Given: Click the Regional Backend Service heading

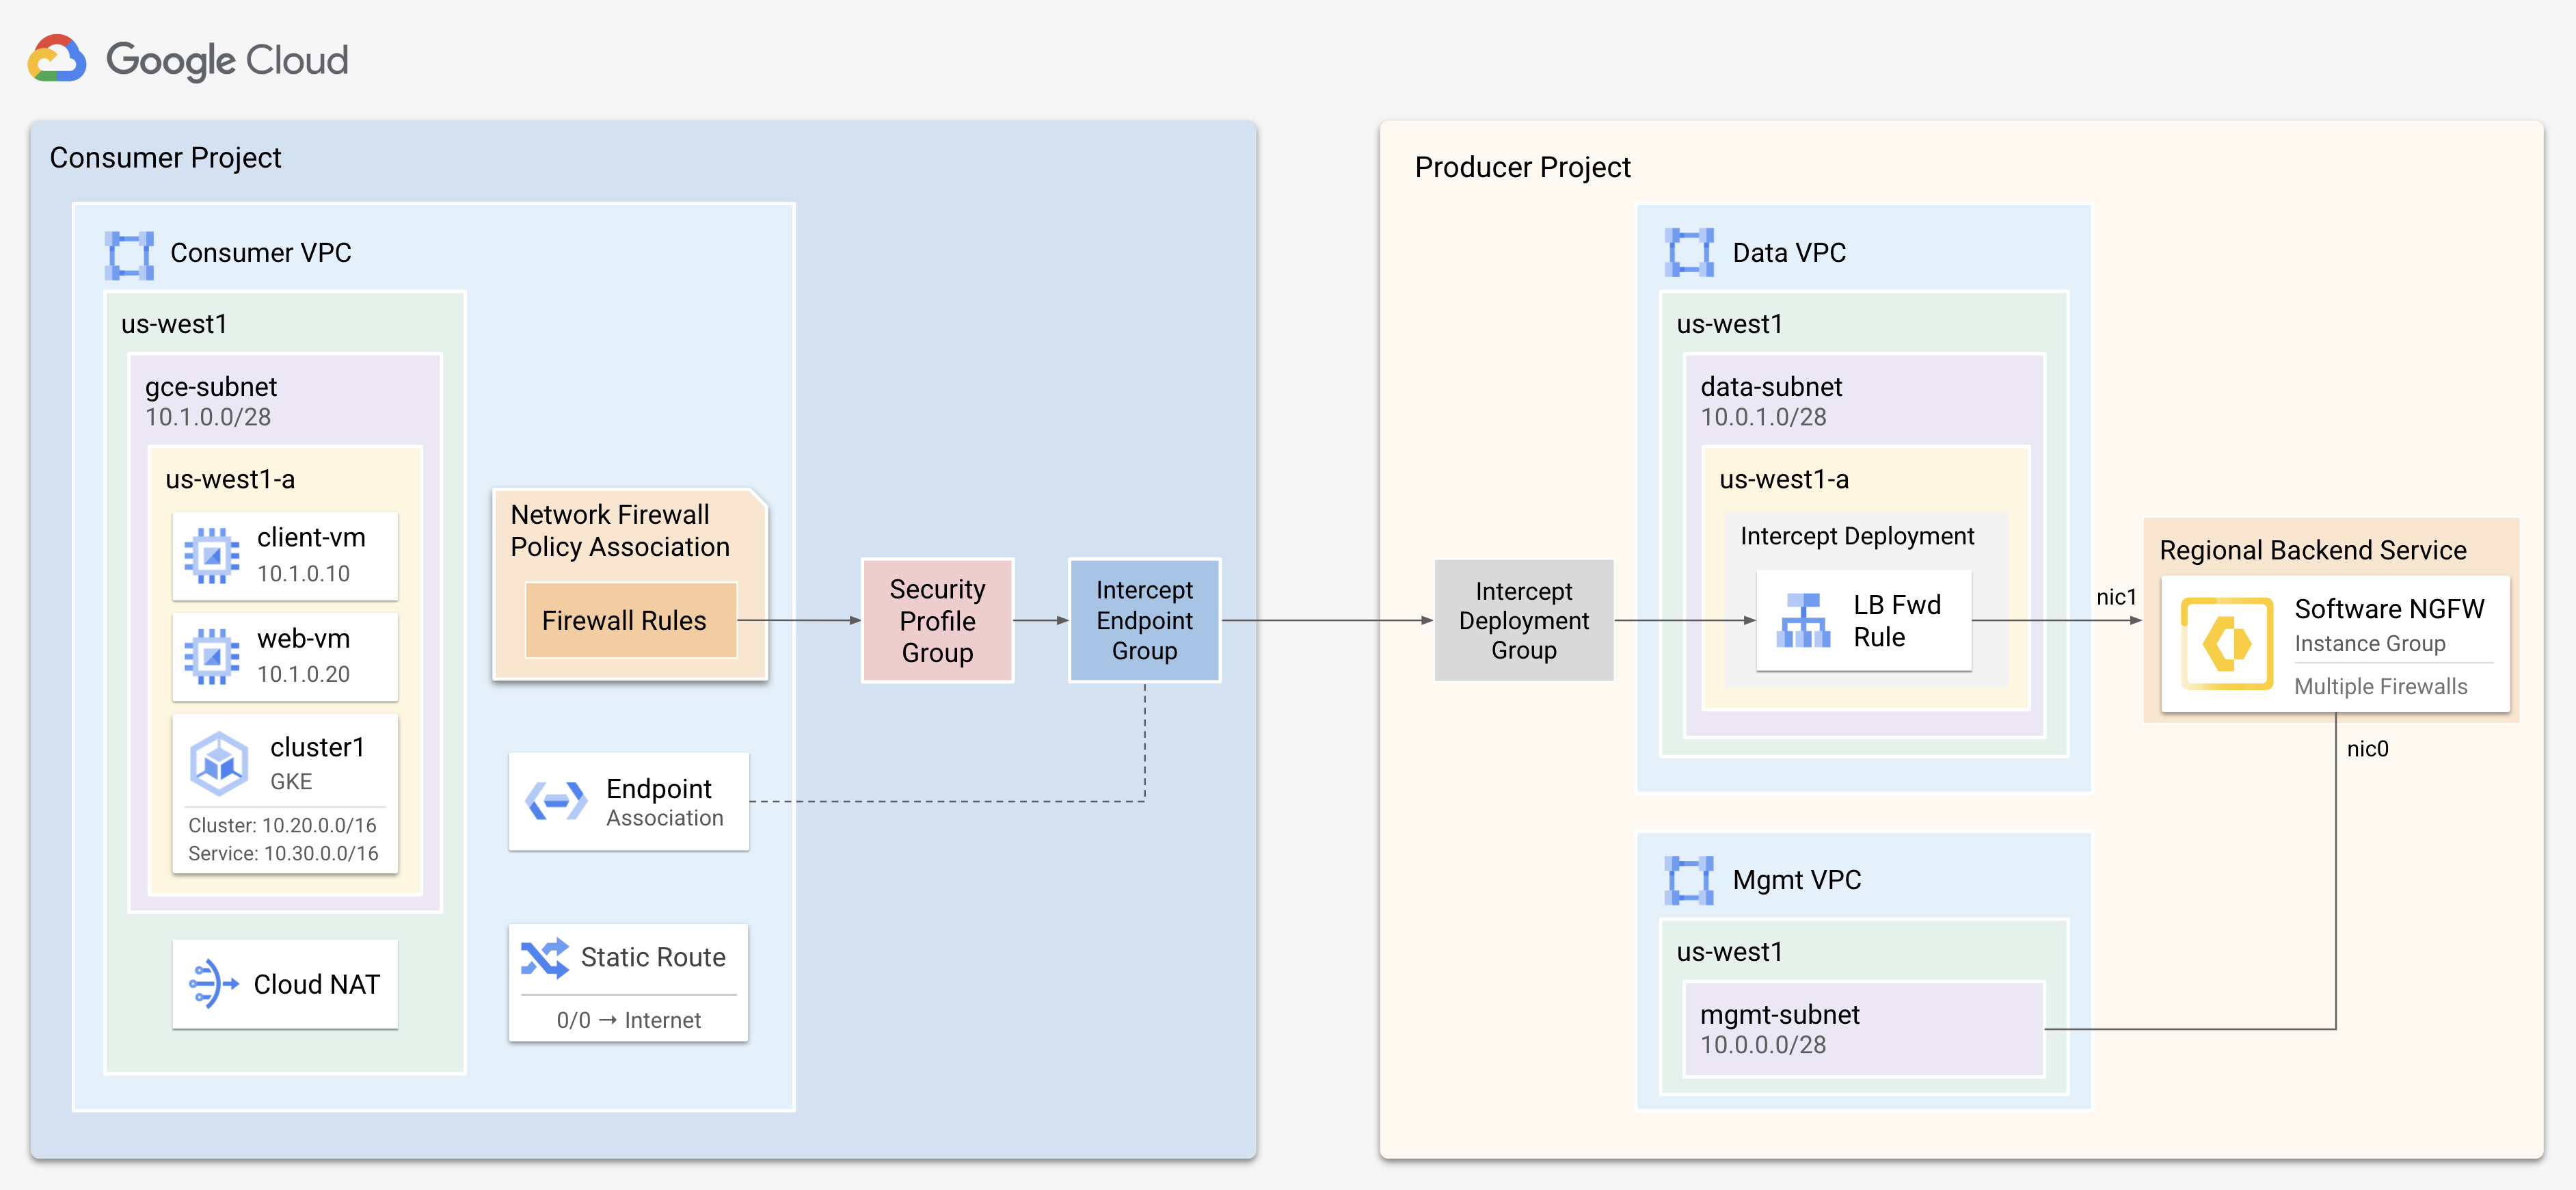Looking at the screenshot, I should pos(2312,550).
